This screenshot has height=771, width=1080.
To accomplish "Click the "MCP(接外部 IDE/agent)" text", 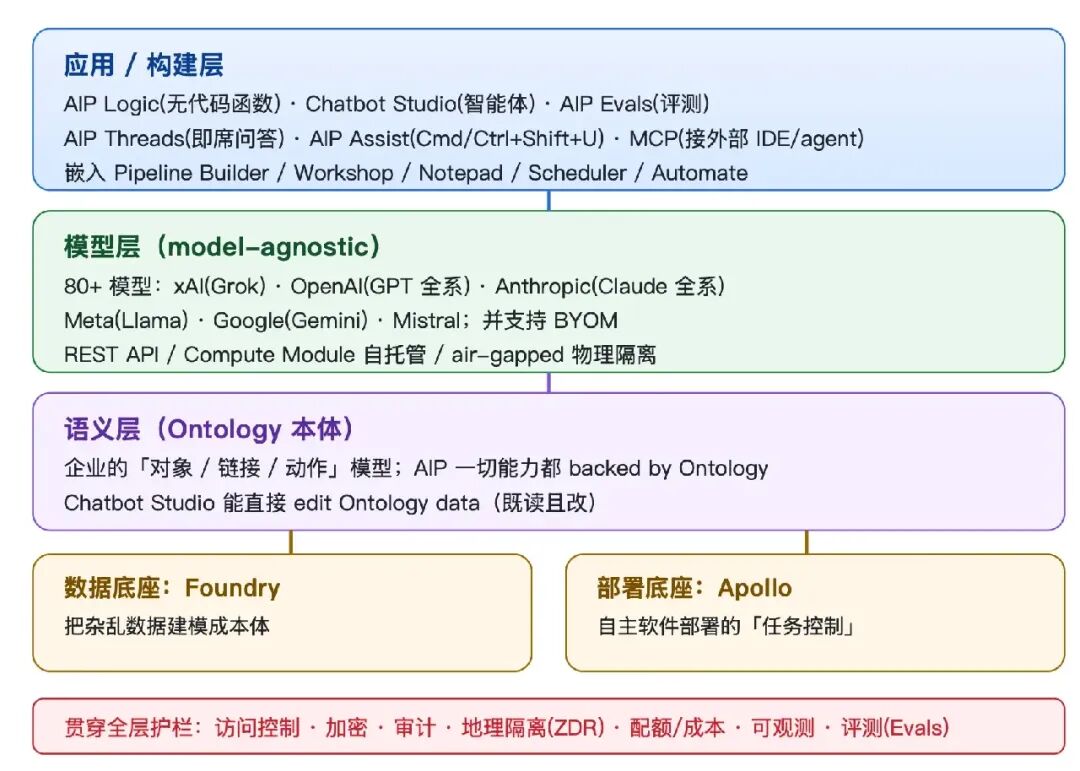I will coord(747,138).
